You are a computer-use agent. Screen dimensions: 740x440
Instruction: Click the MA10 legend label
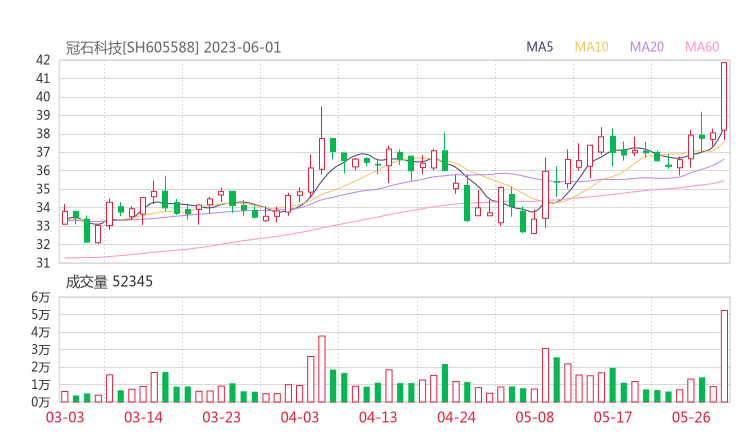591,47
